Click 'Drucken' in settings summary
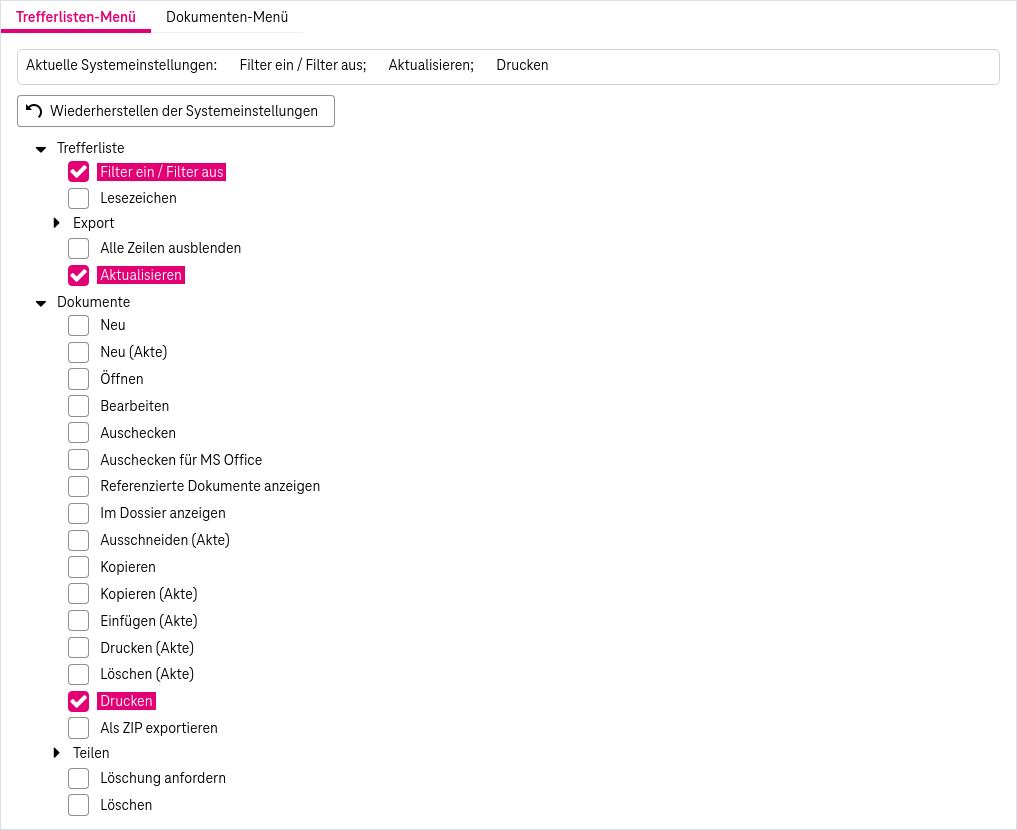The width and height of the screenshot is (1017, 830). coord(522,65)
